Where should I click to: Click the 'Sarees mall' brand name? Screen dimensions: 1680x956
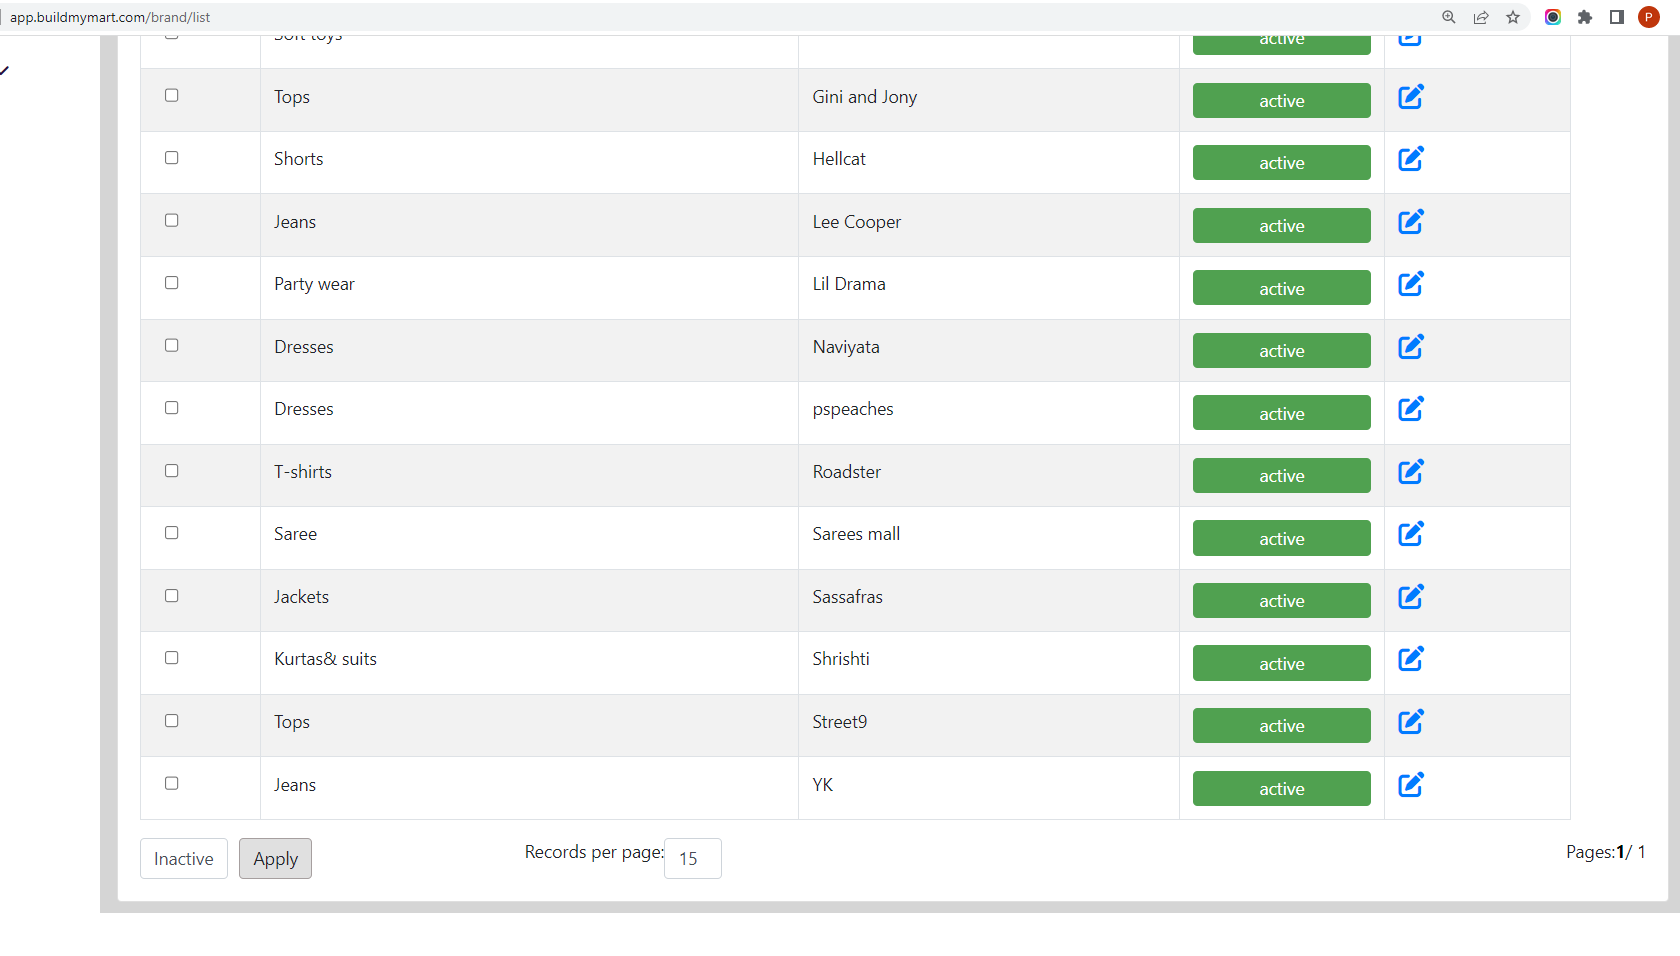856,534
